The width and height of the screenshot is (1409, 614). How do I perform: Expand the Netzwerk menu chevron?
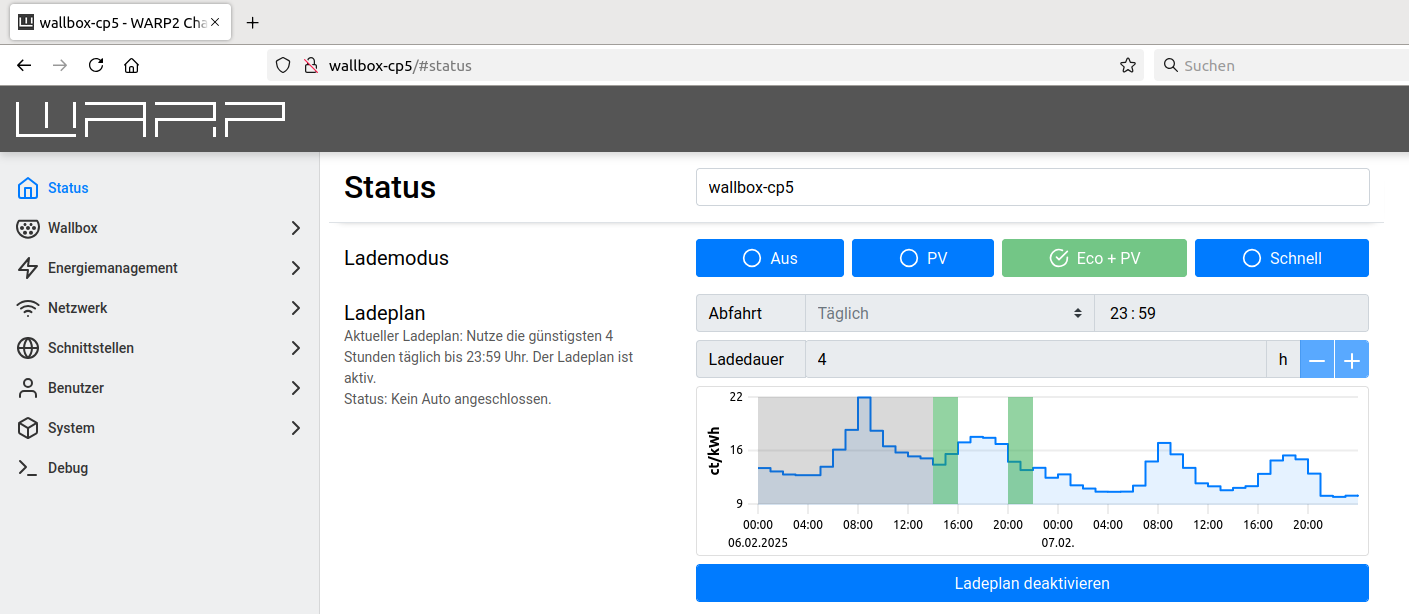click(295, 308)
